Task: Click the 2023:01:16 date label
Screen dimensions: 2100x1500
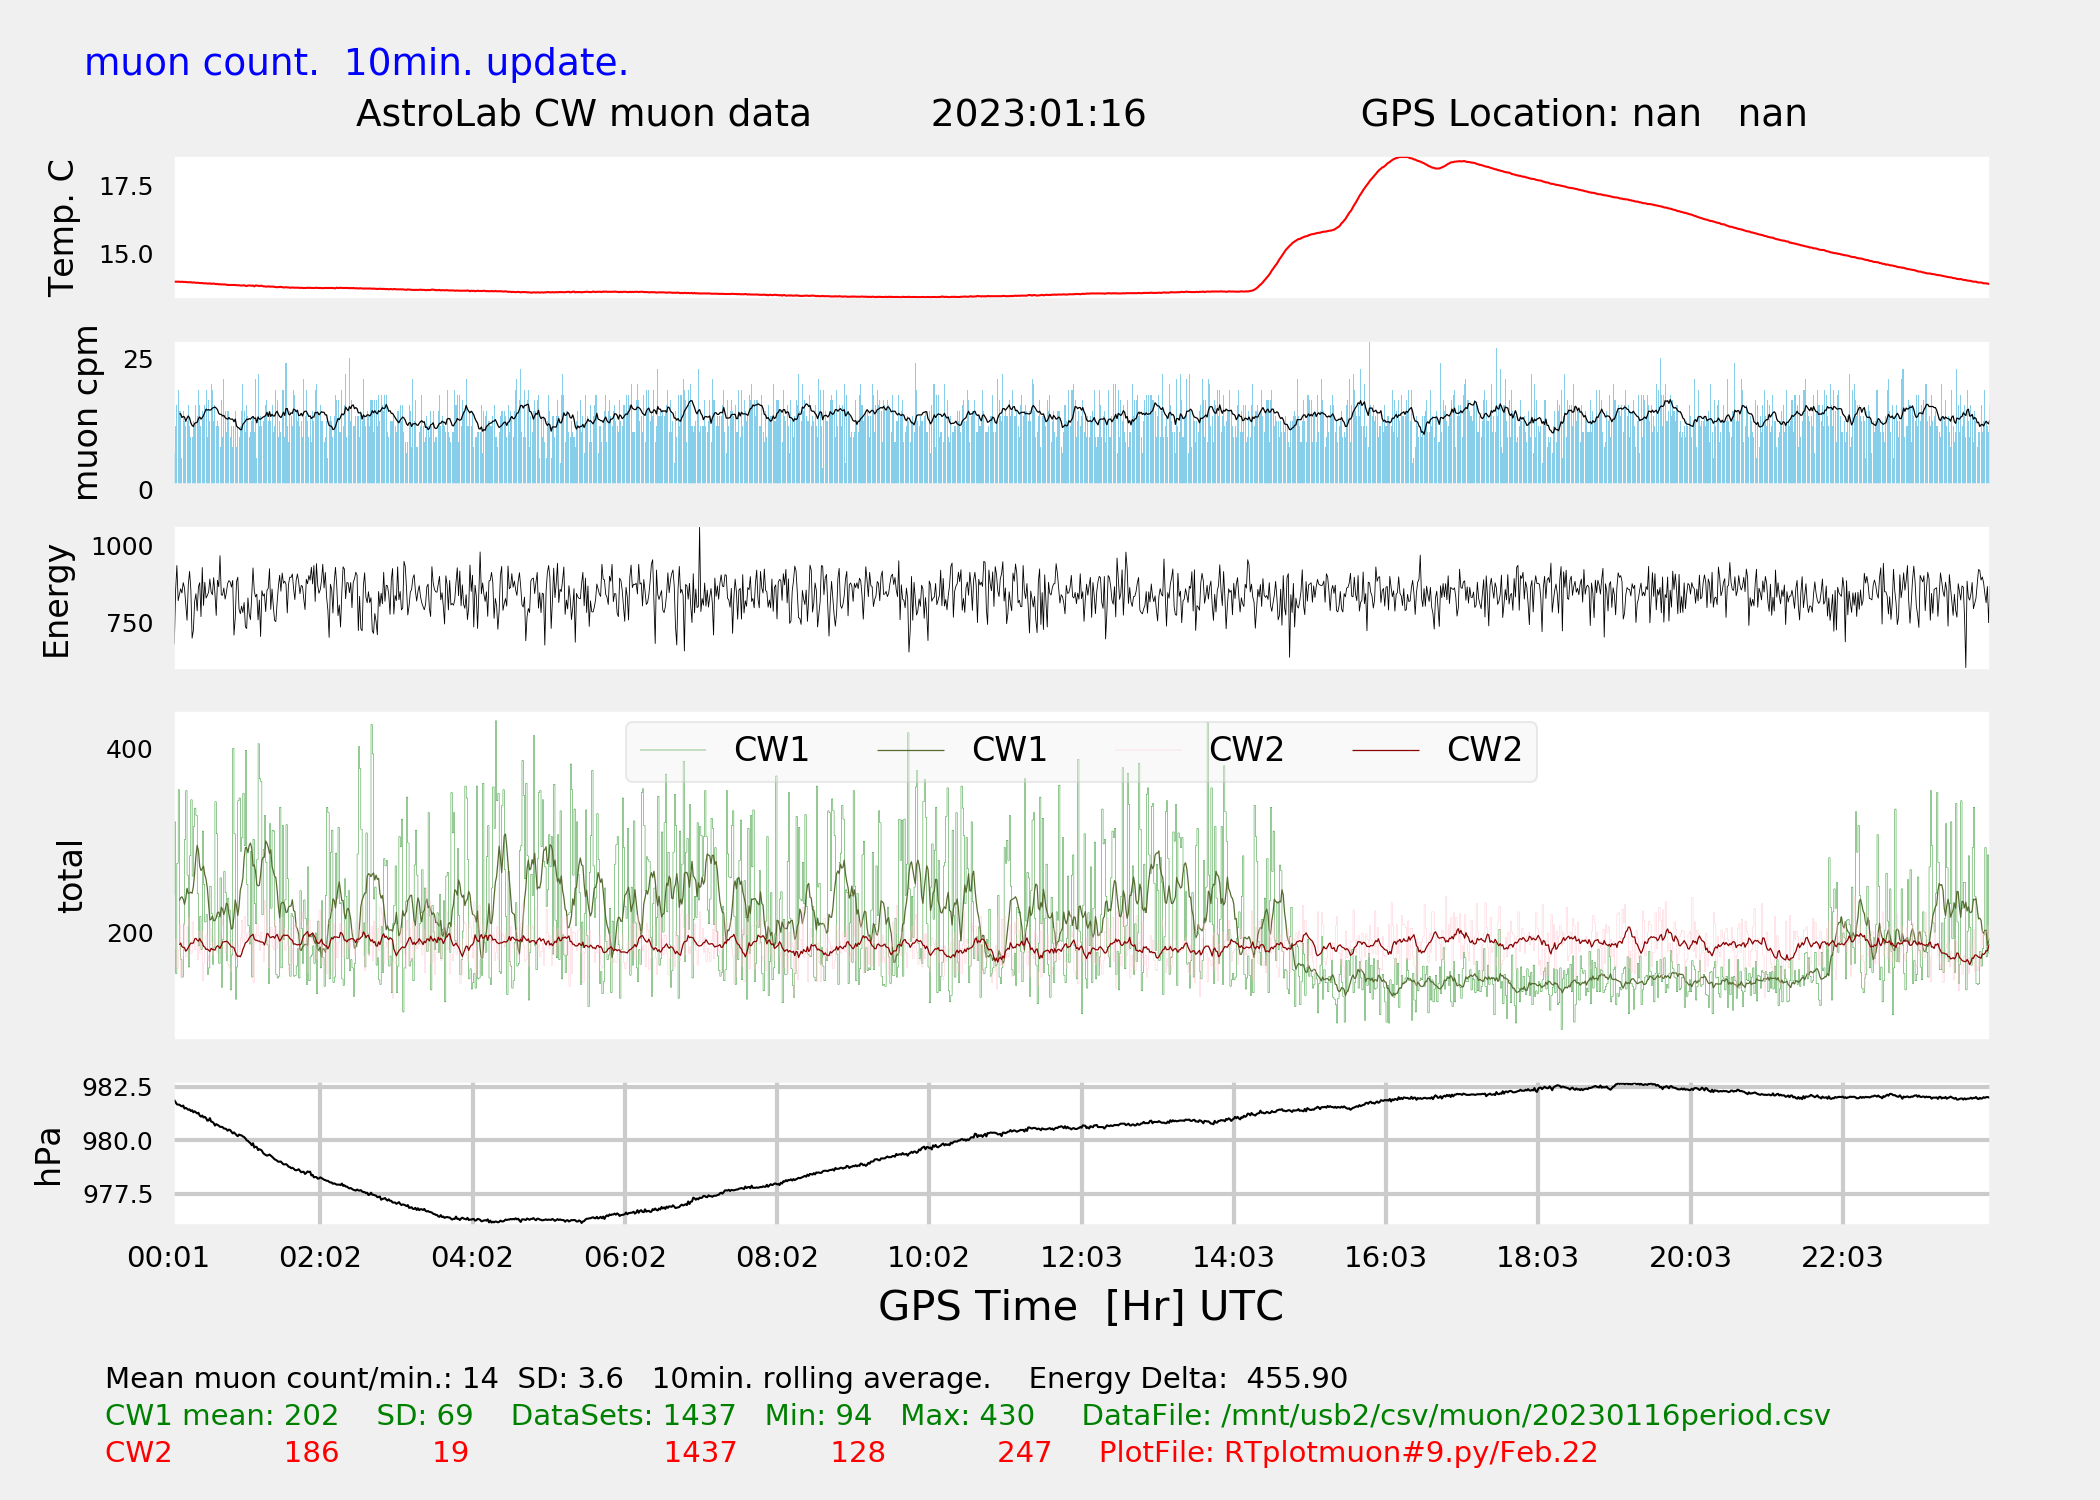Action: tap(1038, 114)
